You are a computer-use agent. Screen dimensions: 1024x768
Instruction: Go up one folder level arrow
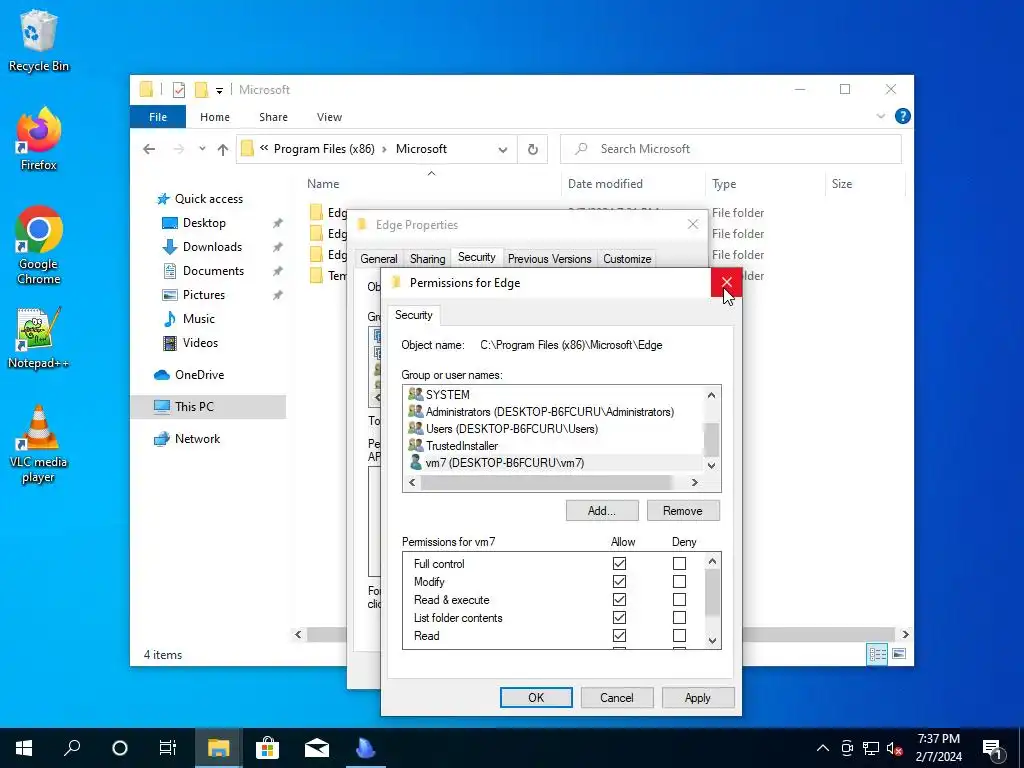pos(223,150)
